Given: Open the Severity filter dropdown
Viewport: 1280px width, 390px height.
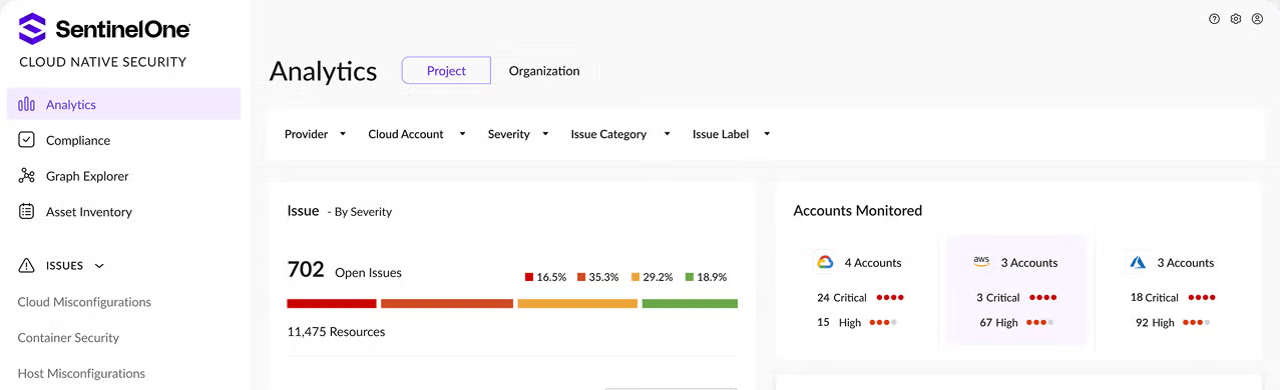Looking at the screenshot, I should point(518,134).
